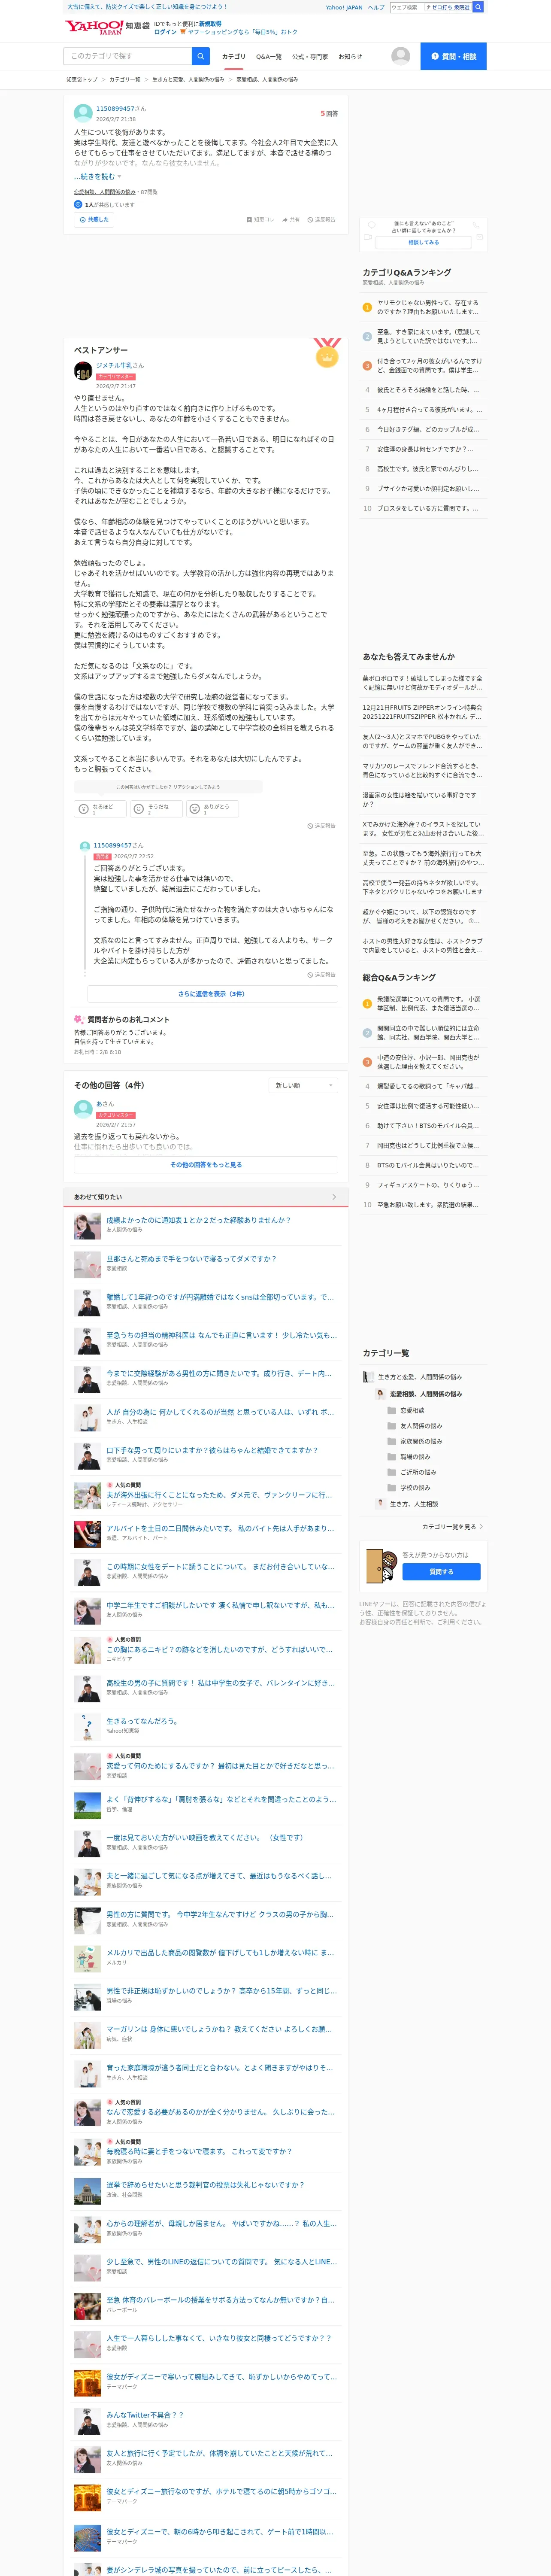551x2576 pixels.
Task: Click the top news banner 大雪に備えて
Action: (x=147, y=7)
